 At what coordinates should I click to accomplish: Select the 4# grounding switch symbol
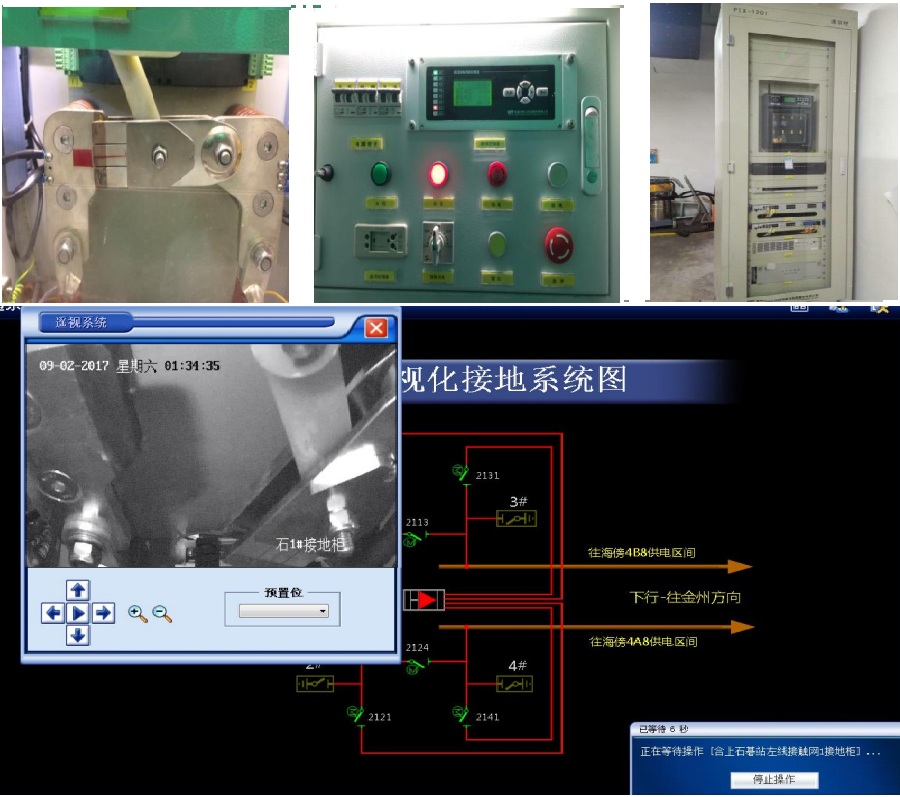[515, 684]
